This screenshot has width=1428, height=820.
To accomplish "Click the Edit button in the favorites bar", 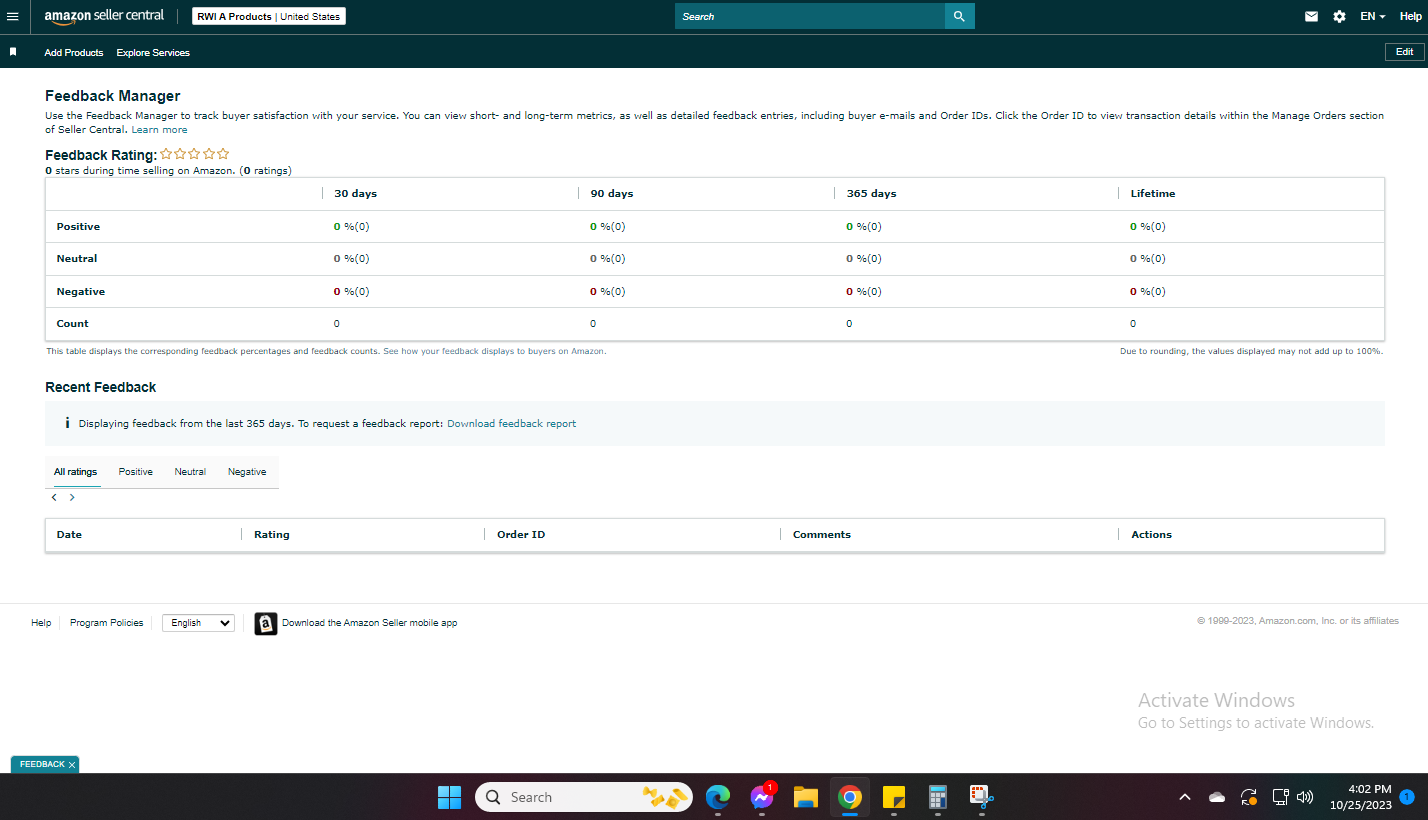I will [1404, 52].
